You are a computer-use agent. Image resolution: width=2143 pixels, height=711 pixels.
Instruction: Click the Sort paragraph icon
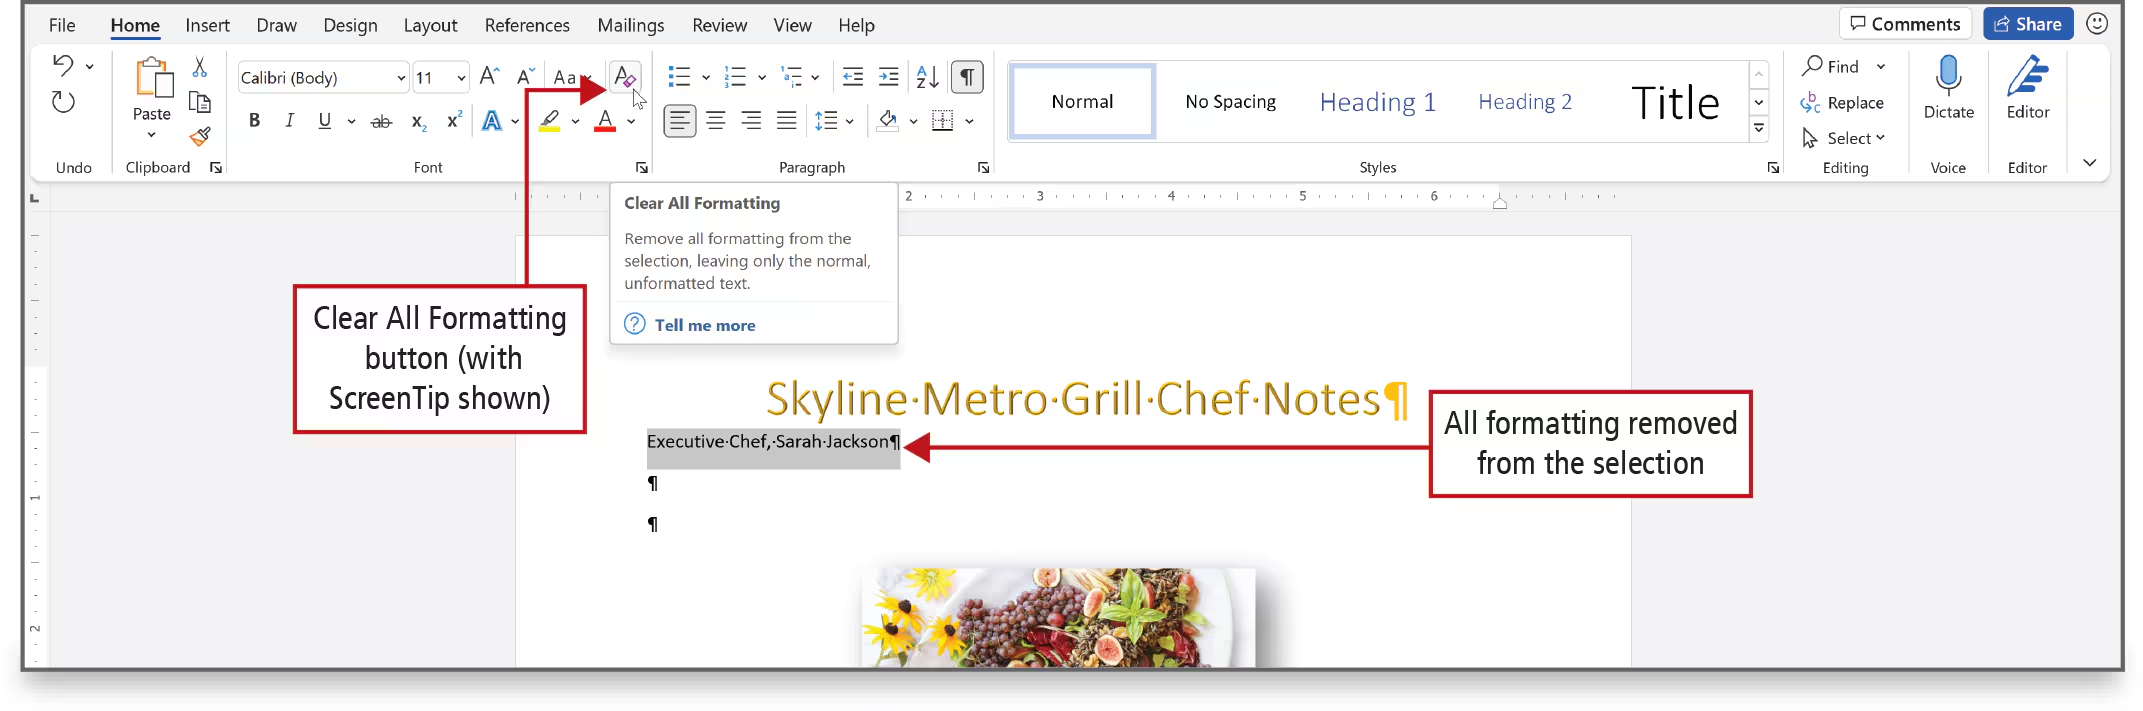927,77
